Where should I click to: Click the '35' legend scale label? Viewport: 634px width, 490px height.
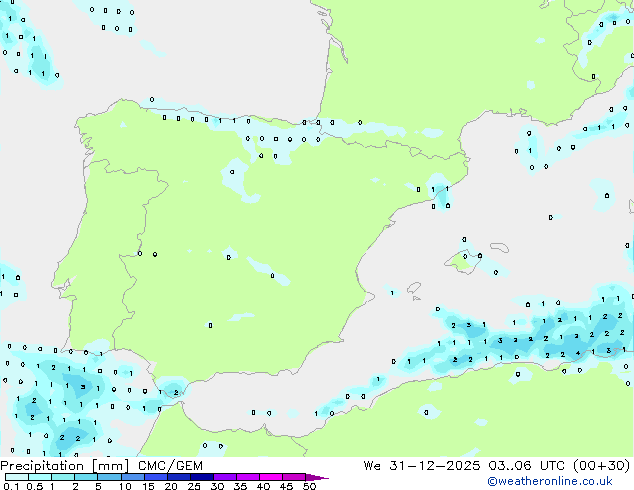pyautogui.click(x=240, y=486)
